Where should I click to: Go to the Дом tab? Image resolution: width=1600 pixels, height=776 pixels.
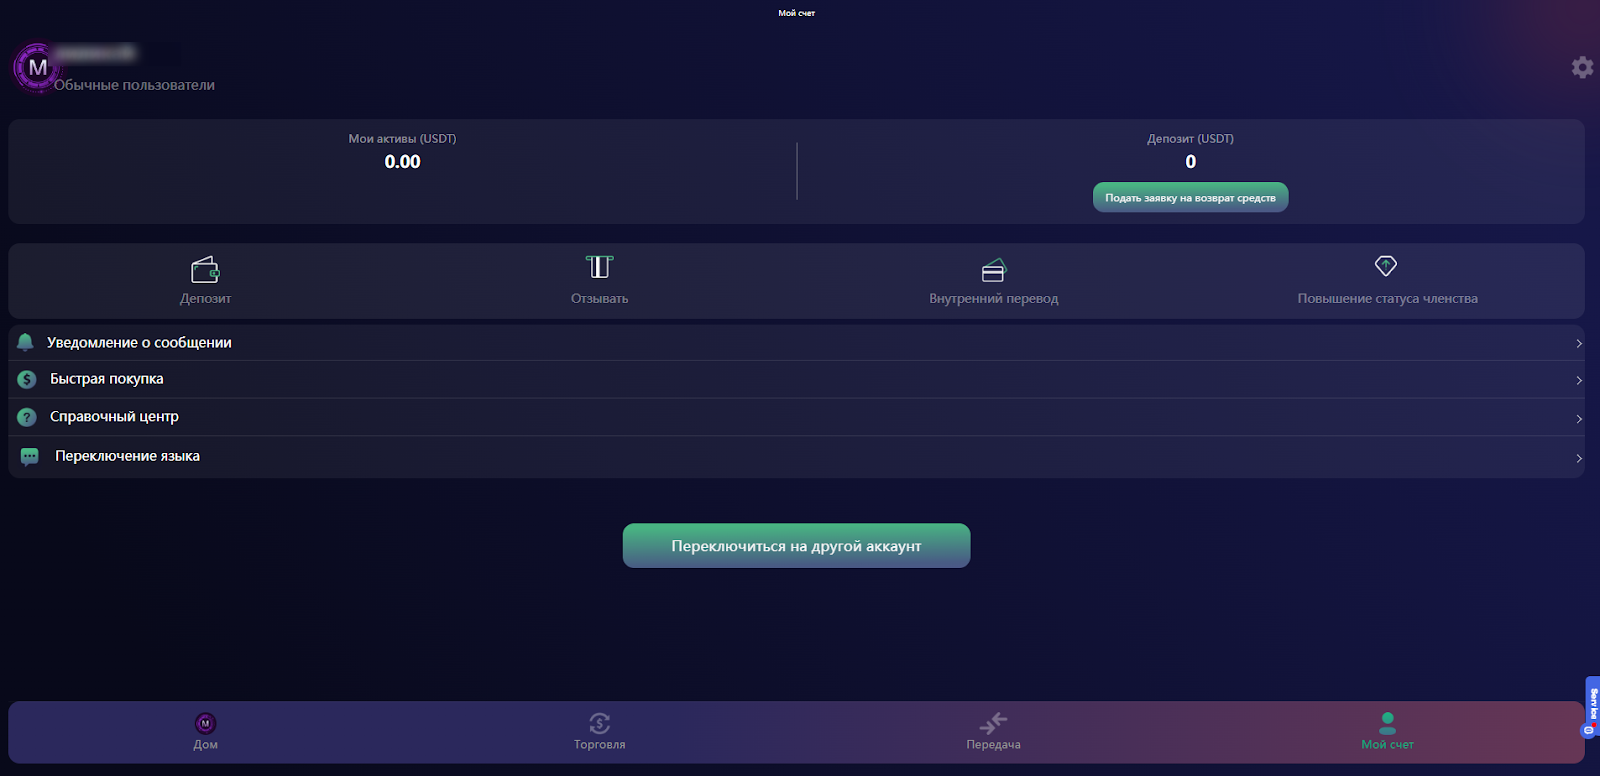tap(205, 731)
